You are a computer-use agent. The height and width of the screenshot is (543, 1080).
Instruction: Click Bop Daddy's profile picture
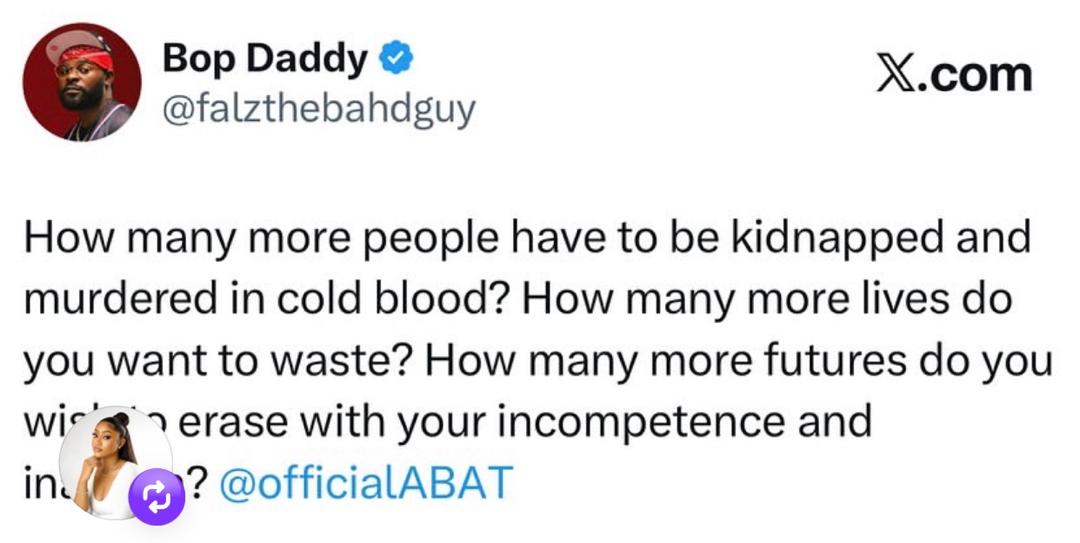pyautogui.click(x=82, y=82)
